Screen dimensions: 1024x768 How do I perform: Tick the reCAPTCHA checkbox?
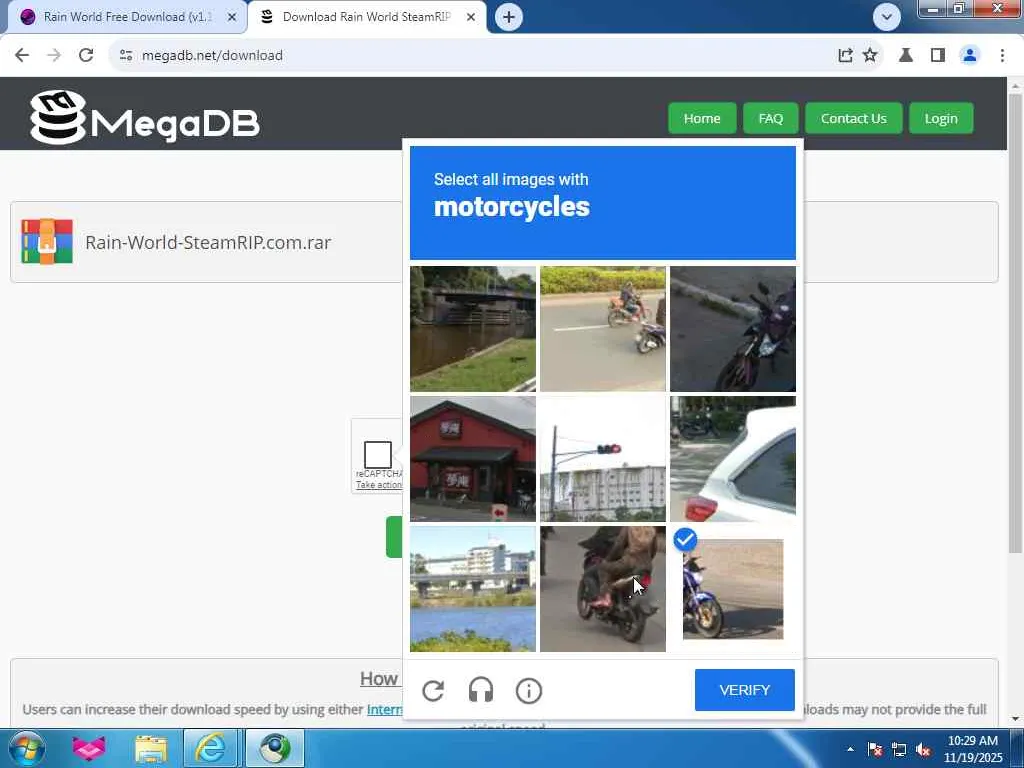pyautogui.click(x=377, y=455)
